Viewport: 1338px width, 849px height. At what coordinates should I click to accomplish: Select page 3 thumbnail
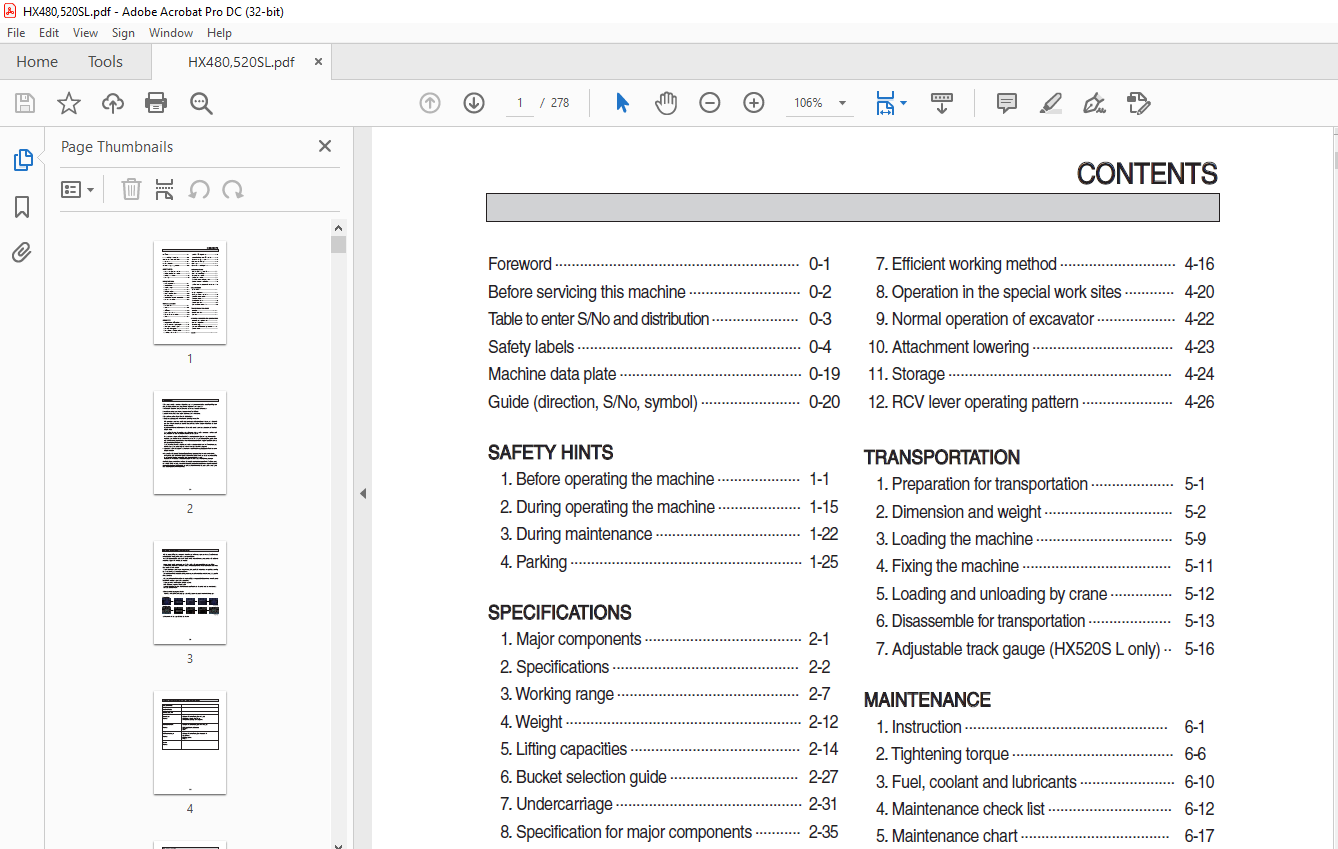190,592
